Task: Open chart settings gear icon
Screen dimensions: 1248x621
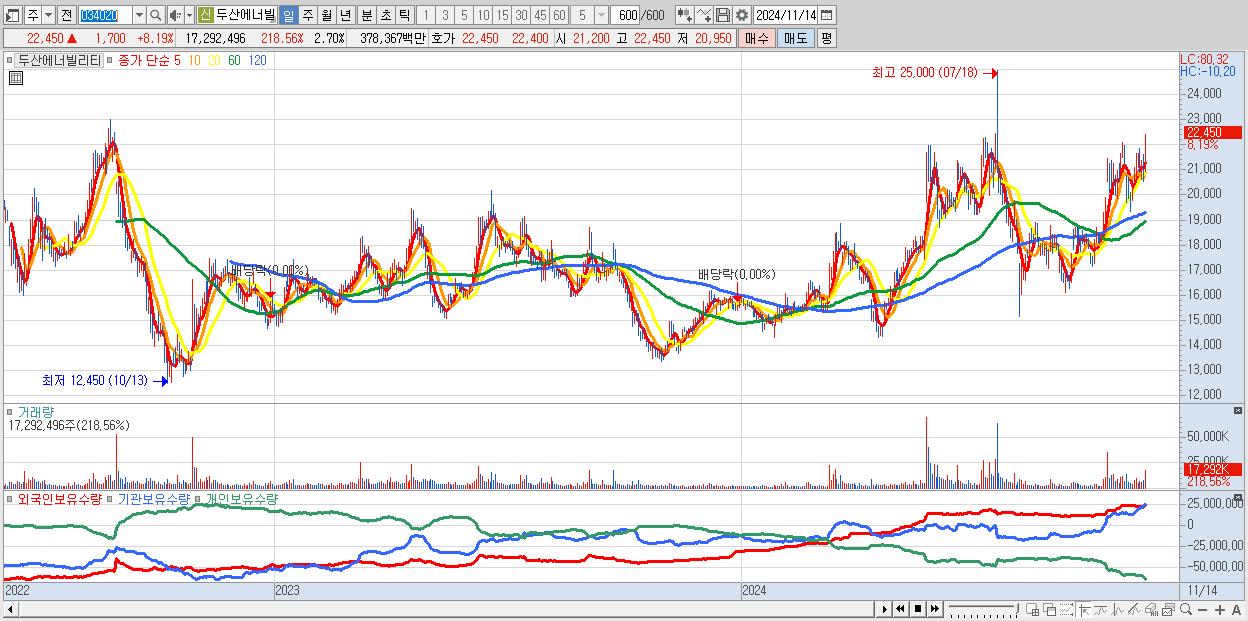Action: pyautogui.click(x=741, y=16)
